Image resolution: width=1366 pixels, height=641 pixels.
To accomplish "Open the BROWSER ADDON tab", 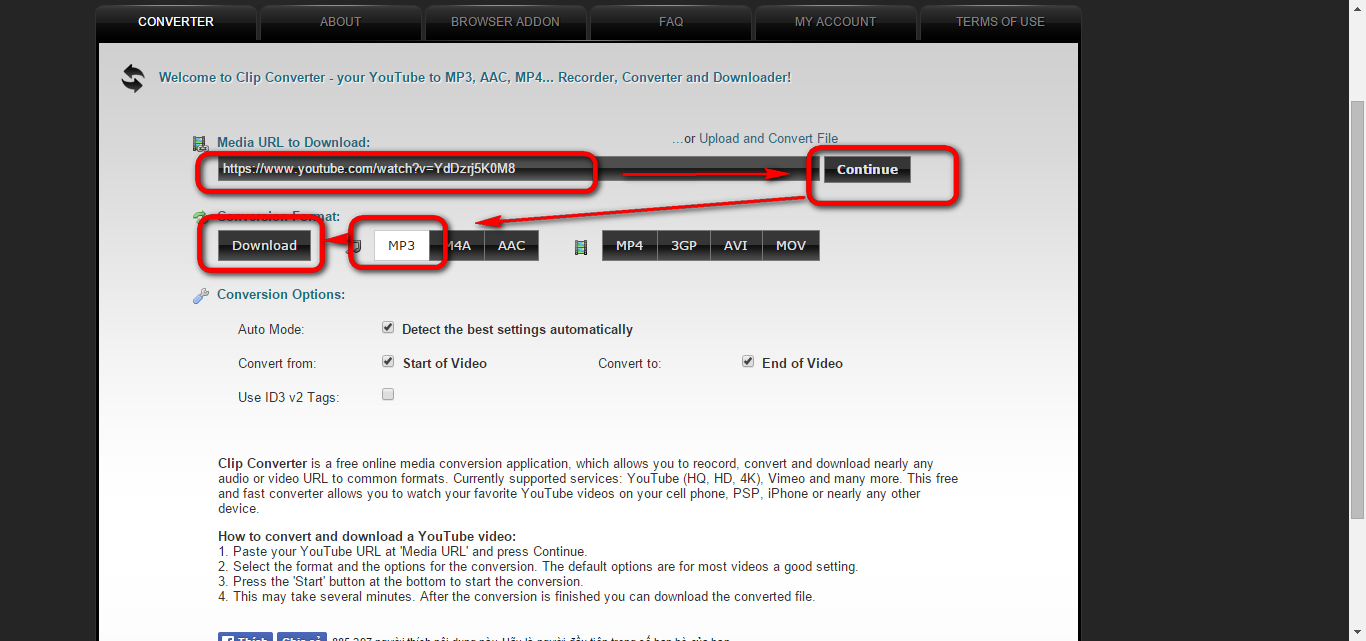I will 505,22.
